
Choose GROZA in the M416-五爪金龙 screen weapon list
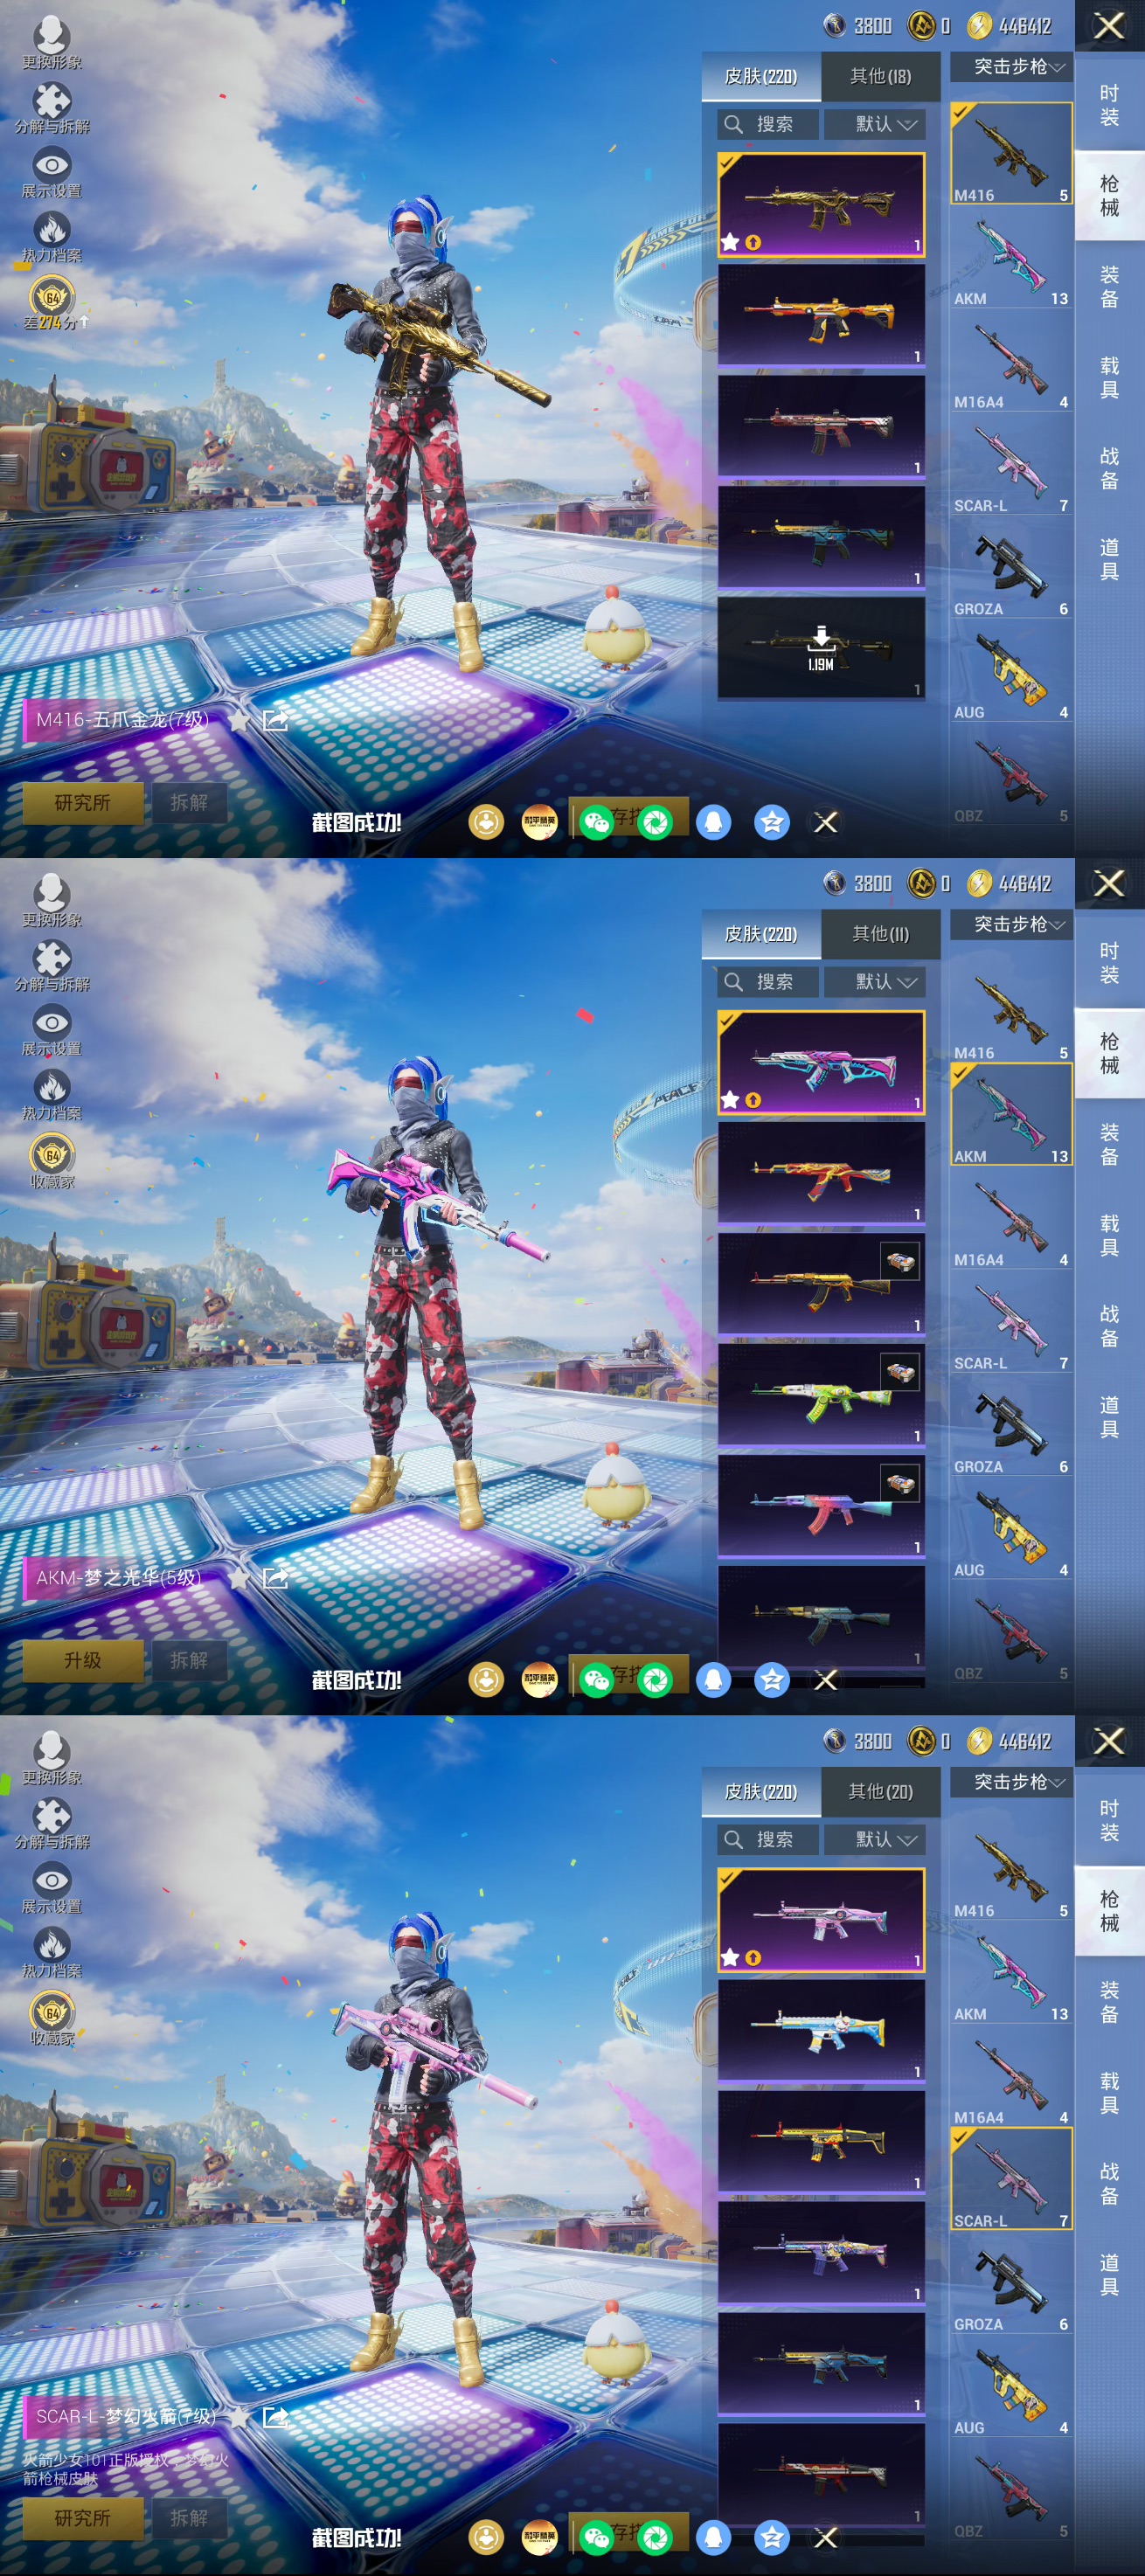[x=1011, y=568]
